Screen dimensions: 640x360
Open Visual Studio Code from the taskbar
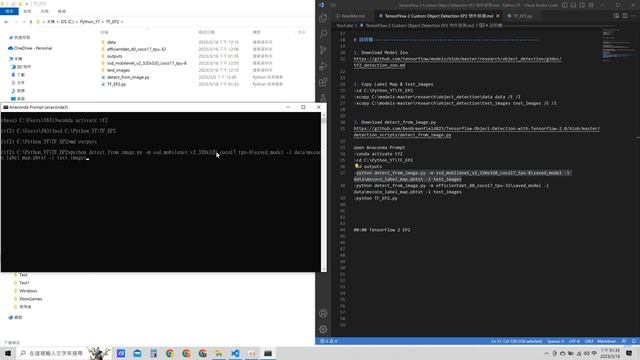(x=235, y=353)
